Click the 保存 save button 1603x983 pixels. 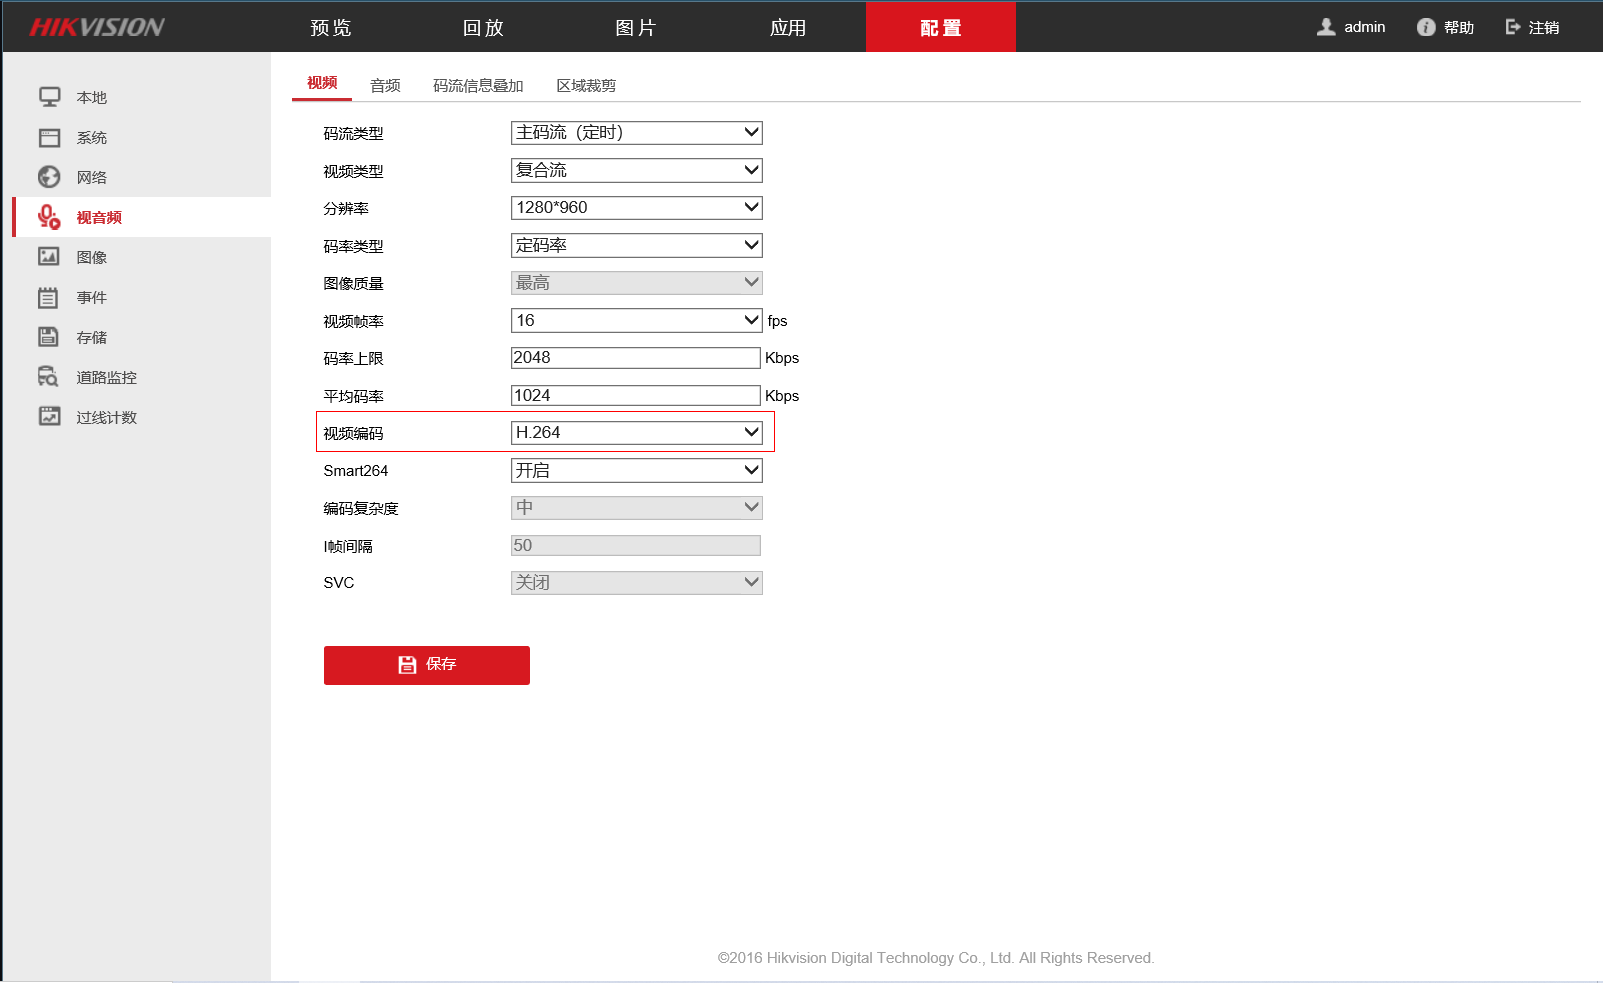pos(427,665)
